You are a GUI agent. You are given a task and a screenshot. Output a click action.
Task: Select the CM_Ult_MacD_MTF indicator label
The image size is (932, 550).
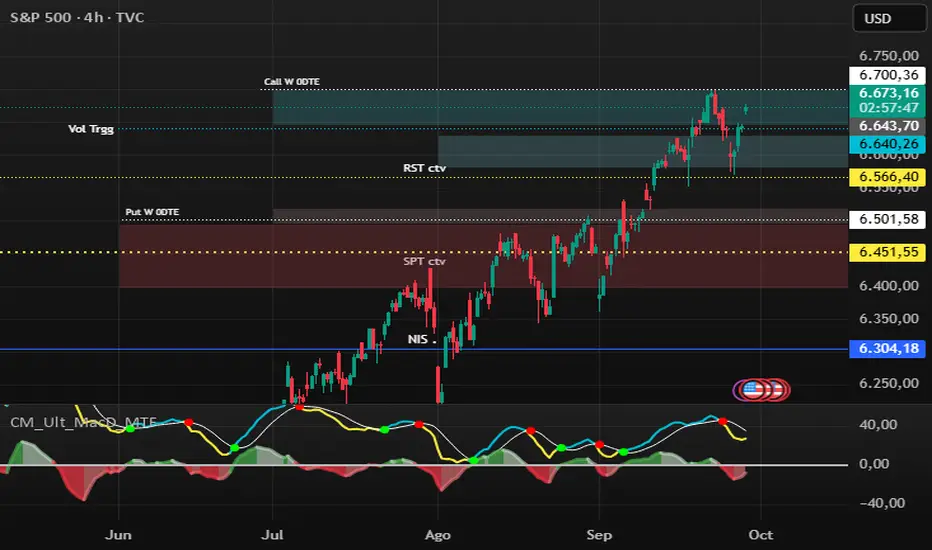(83, 422)
